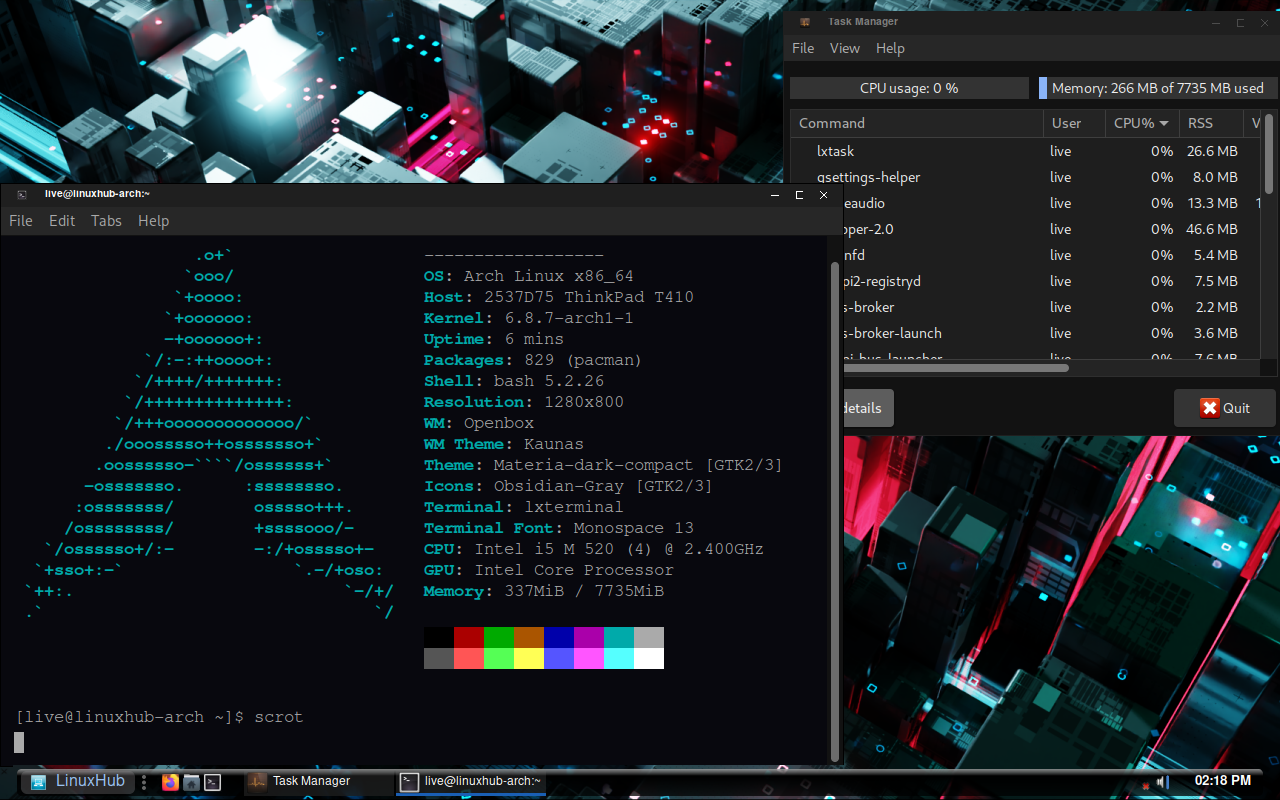Image resolution: width=1280 pixels, height=800 pixels.
Task: Click the Task Manager window title icon
Action: tap(805, 22)
